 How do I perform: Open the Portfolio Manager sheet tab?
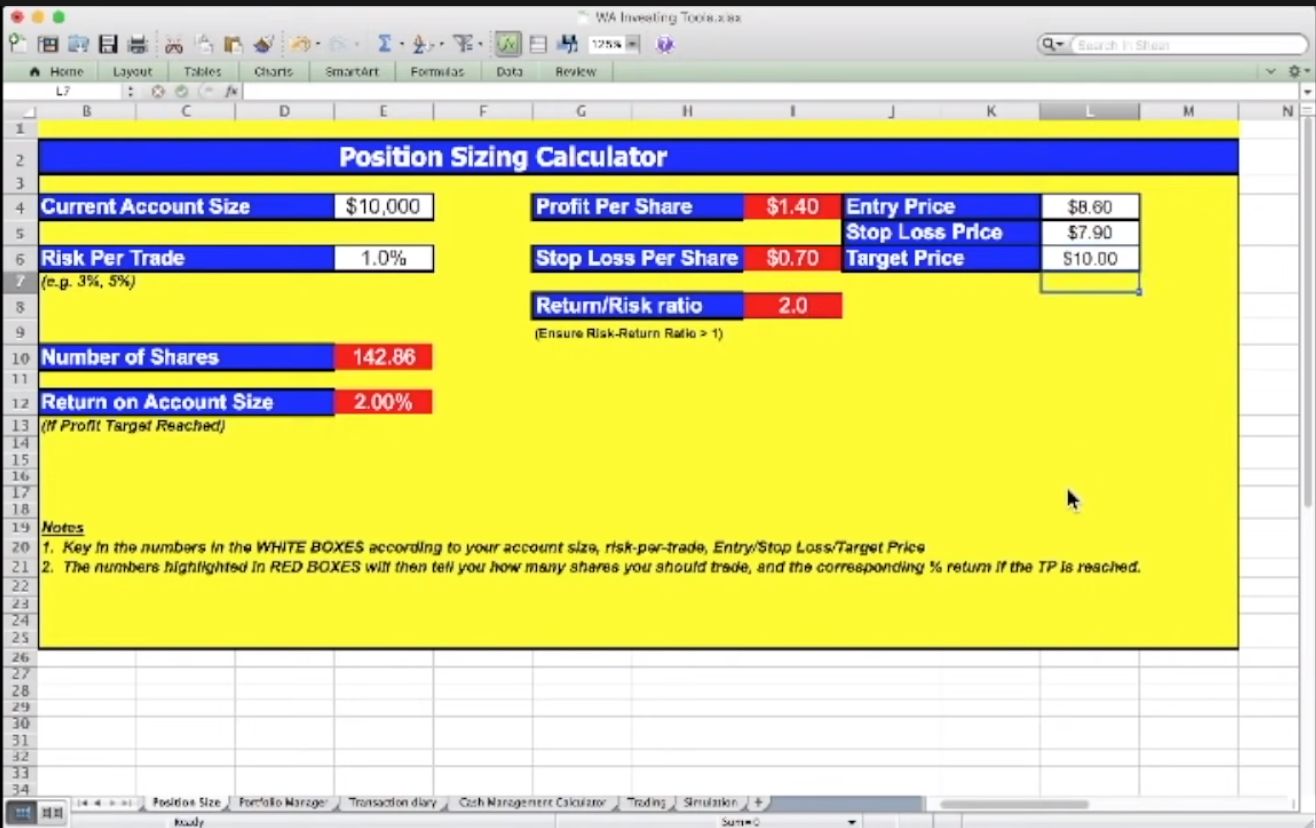pyautogui.click(x=283, y=802)
